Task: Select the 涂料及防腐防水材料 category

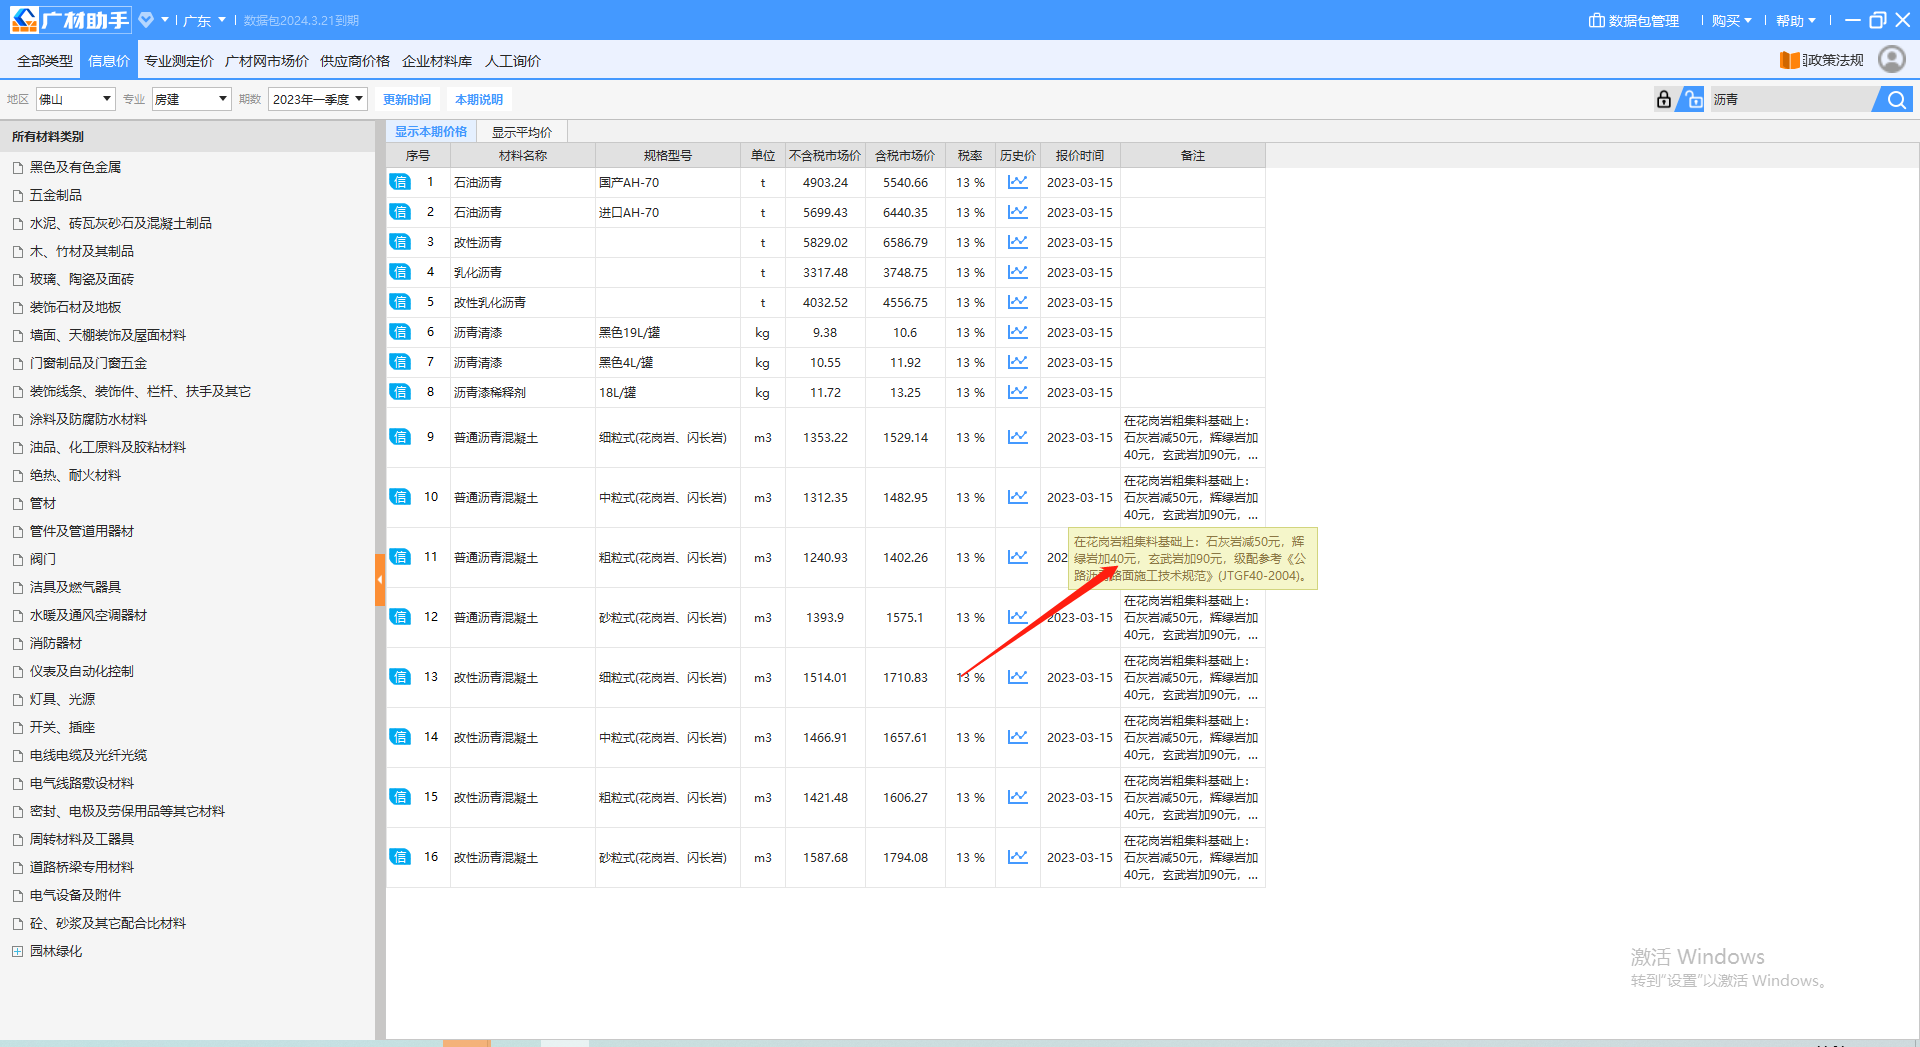Action: [88, 419]
